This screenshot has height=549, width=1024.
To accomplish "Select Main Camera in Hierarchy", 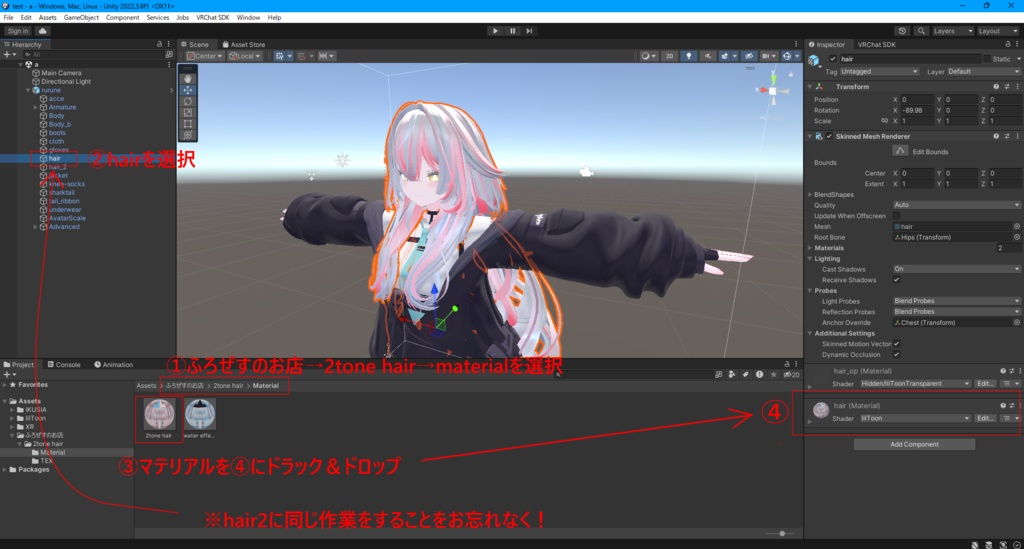I will click(61, 73).
